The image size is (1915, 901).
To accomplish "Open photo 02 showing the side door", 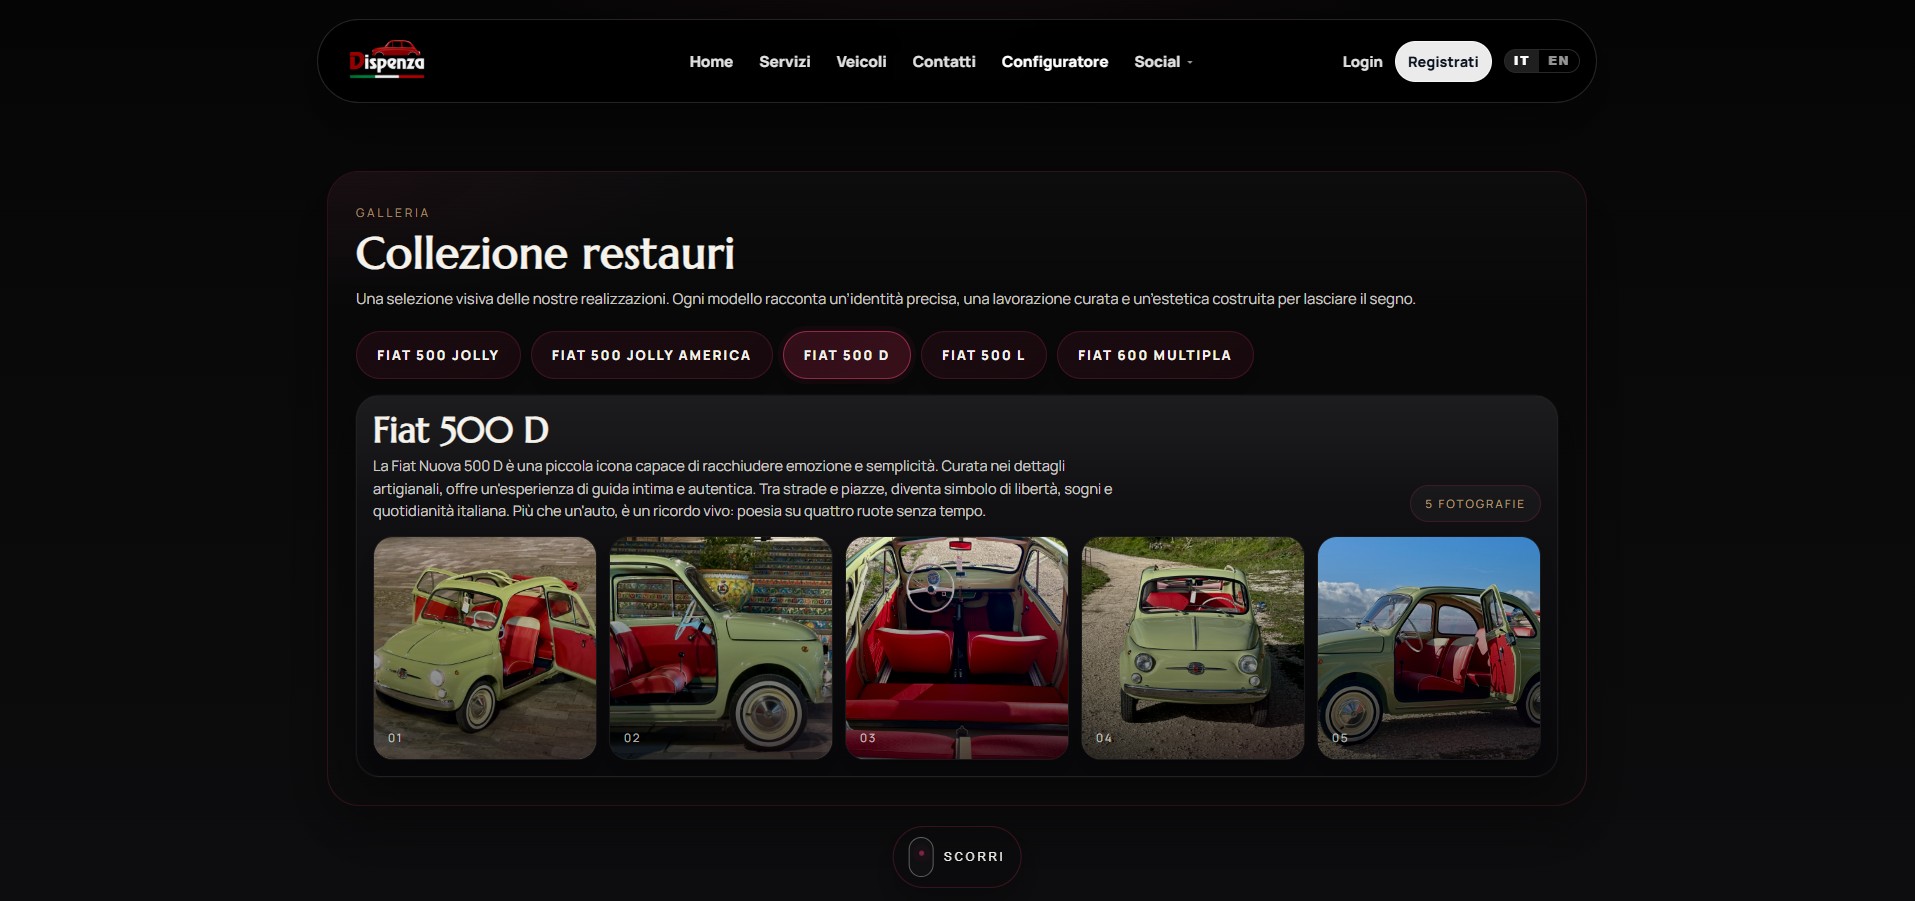I will click(721, 648).
